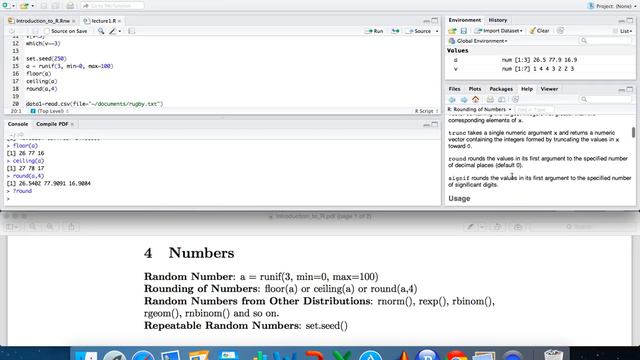
Task: Click the Help forward arrow
Action: pos(464,100)
